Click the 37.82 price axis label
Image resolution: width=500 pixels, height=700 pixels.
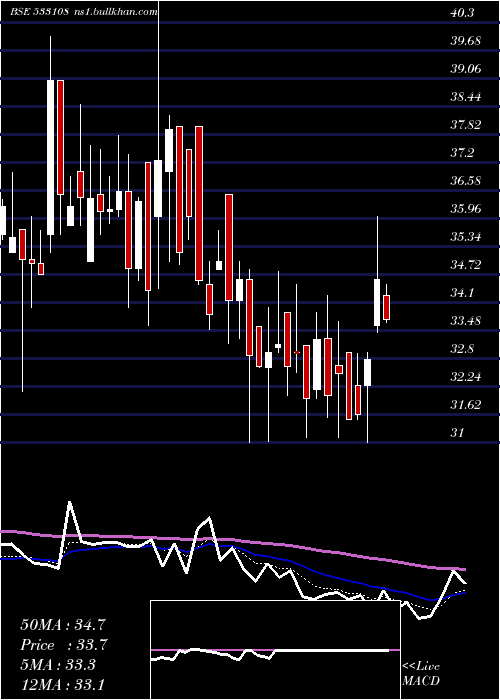click(465, 125)
